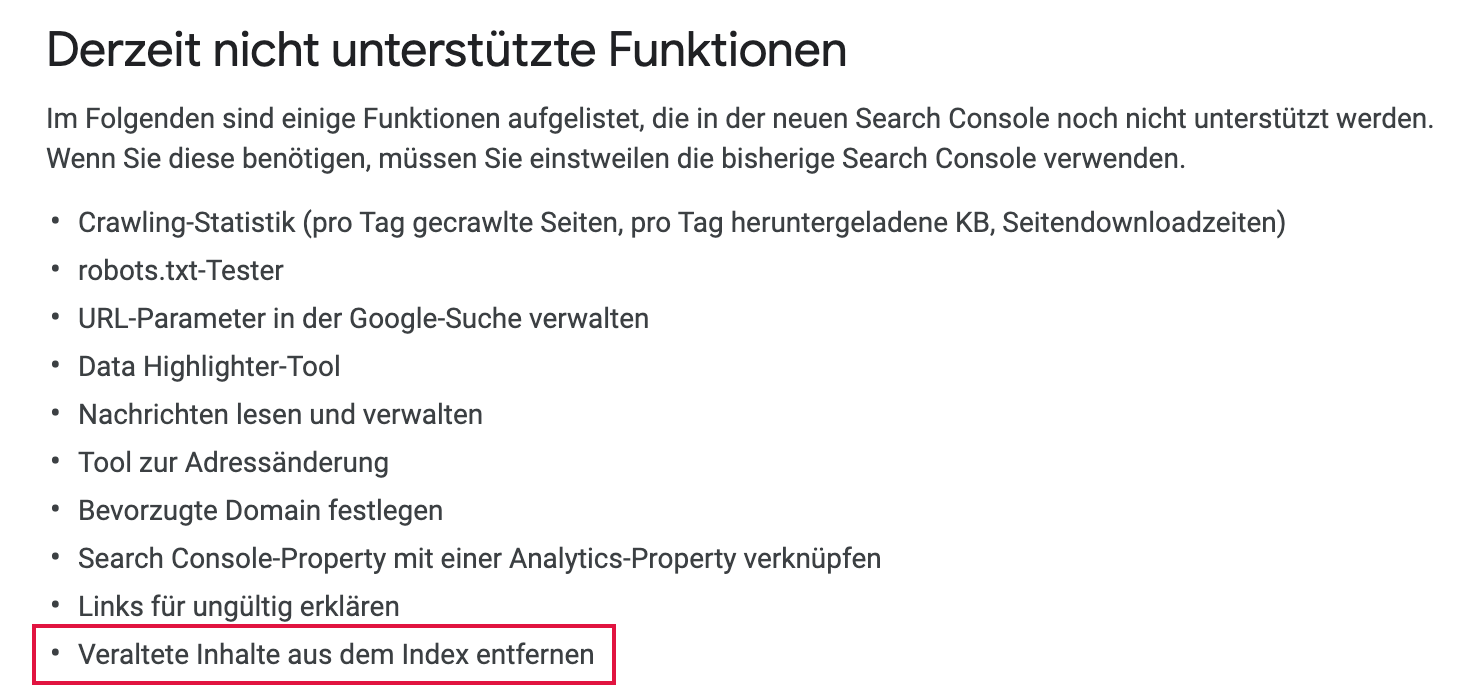
Task: Click "Tool zur Adressänderung" list item
Action: click(x=233, y=462)
